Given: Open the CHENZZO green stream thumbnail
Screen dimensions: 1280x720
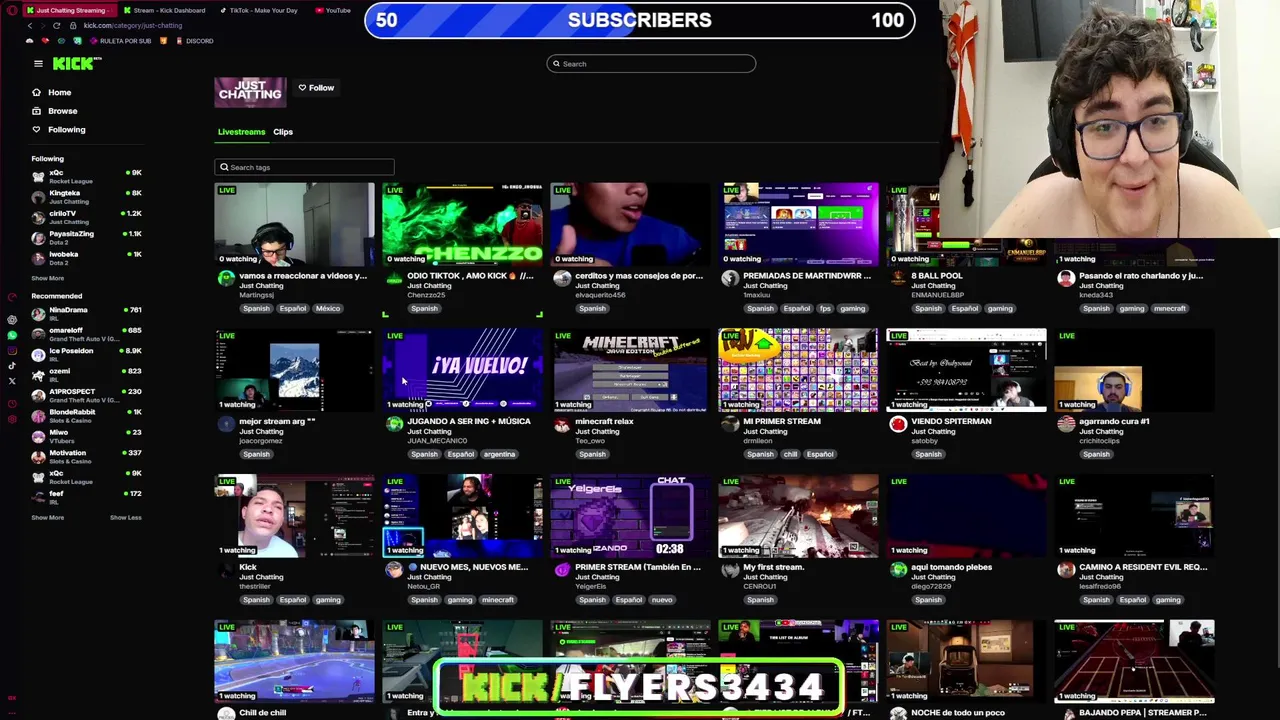Looking at the screenshot, I should (462, 224).
